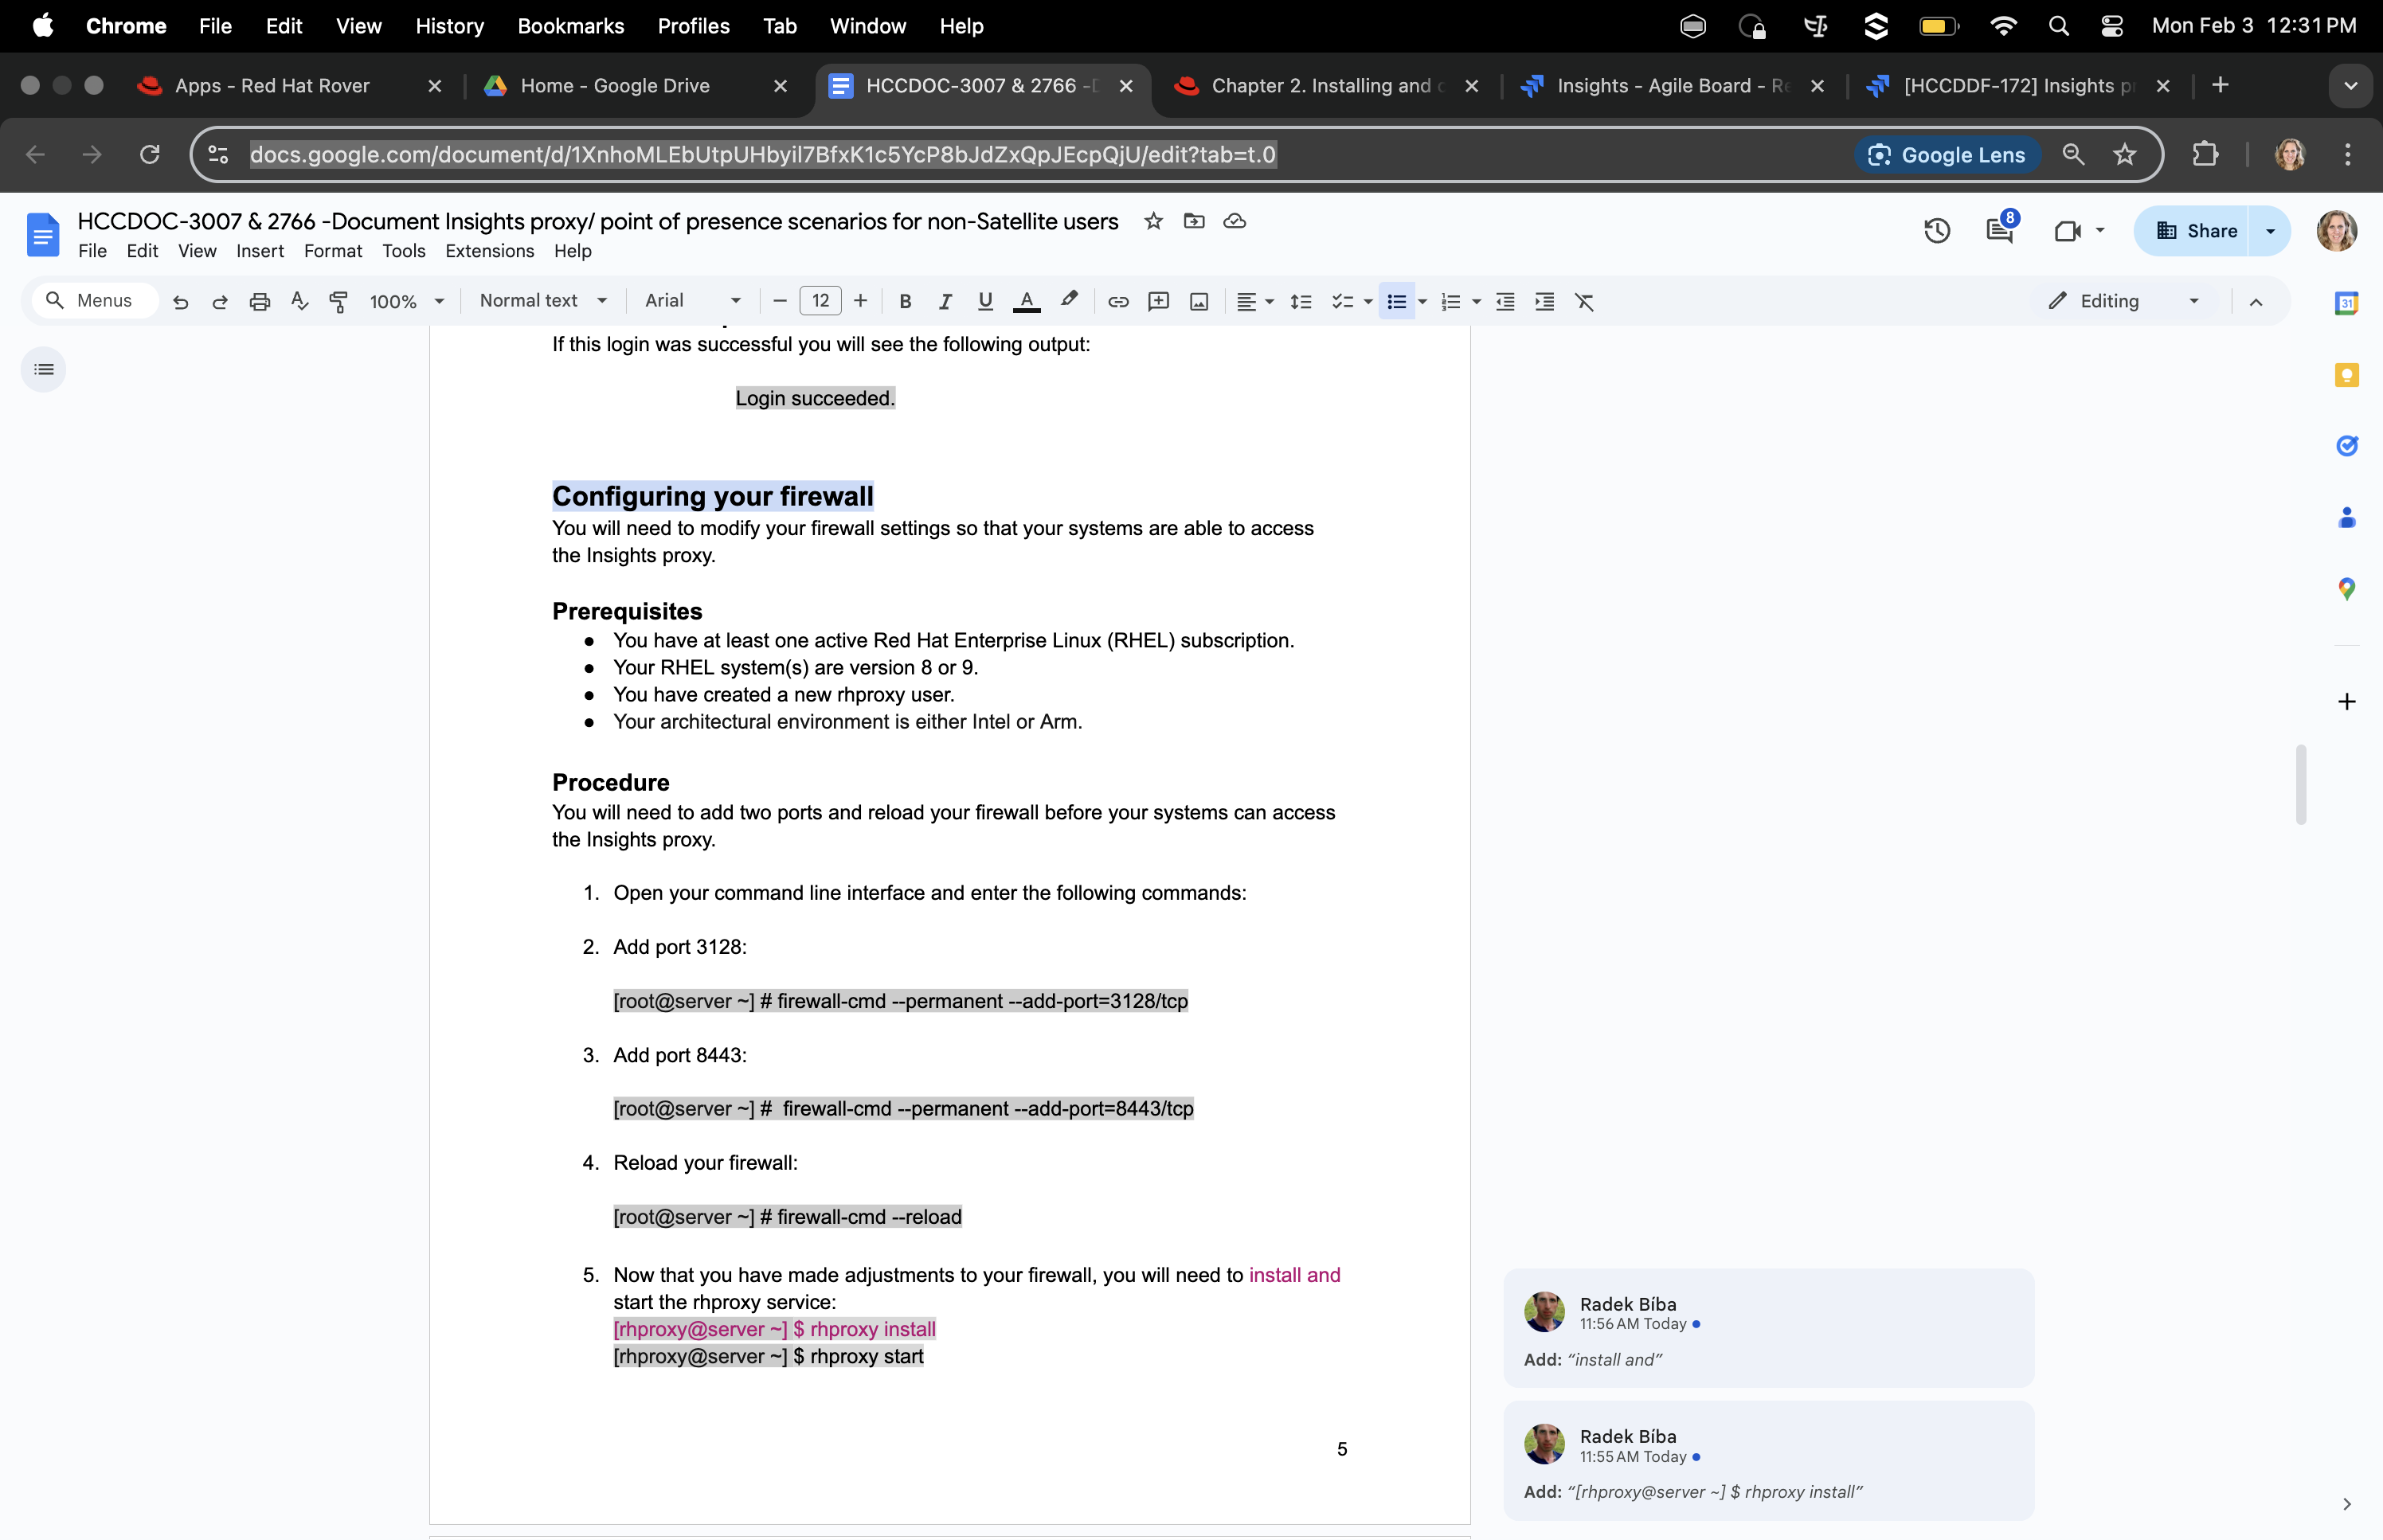This screenshot has width=2383, height=1540.
Task: Click the font size input field
Action: [820, 301]
